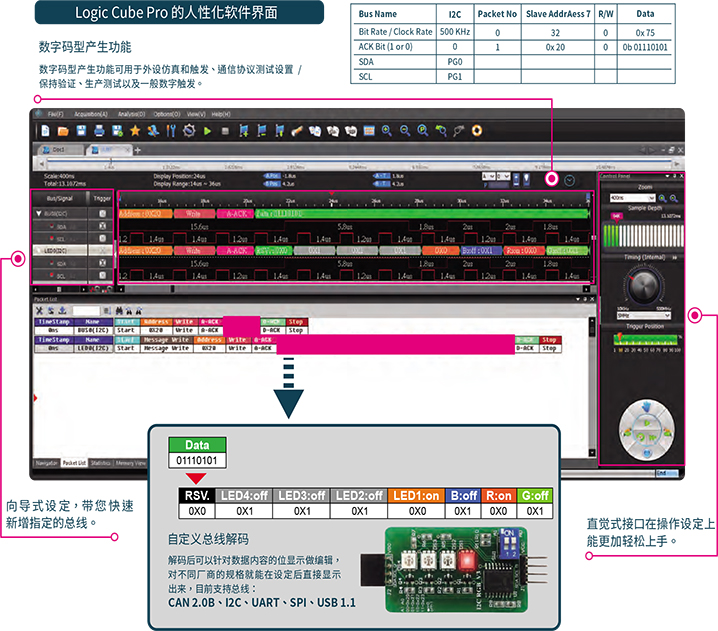Image resolution: width=718 pixels, height=631 pixels.
Task: Open the Options(O) menu
Action: (167, 114)
